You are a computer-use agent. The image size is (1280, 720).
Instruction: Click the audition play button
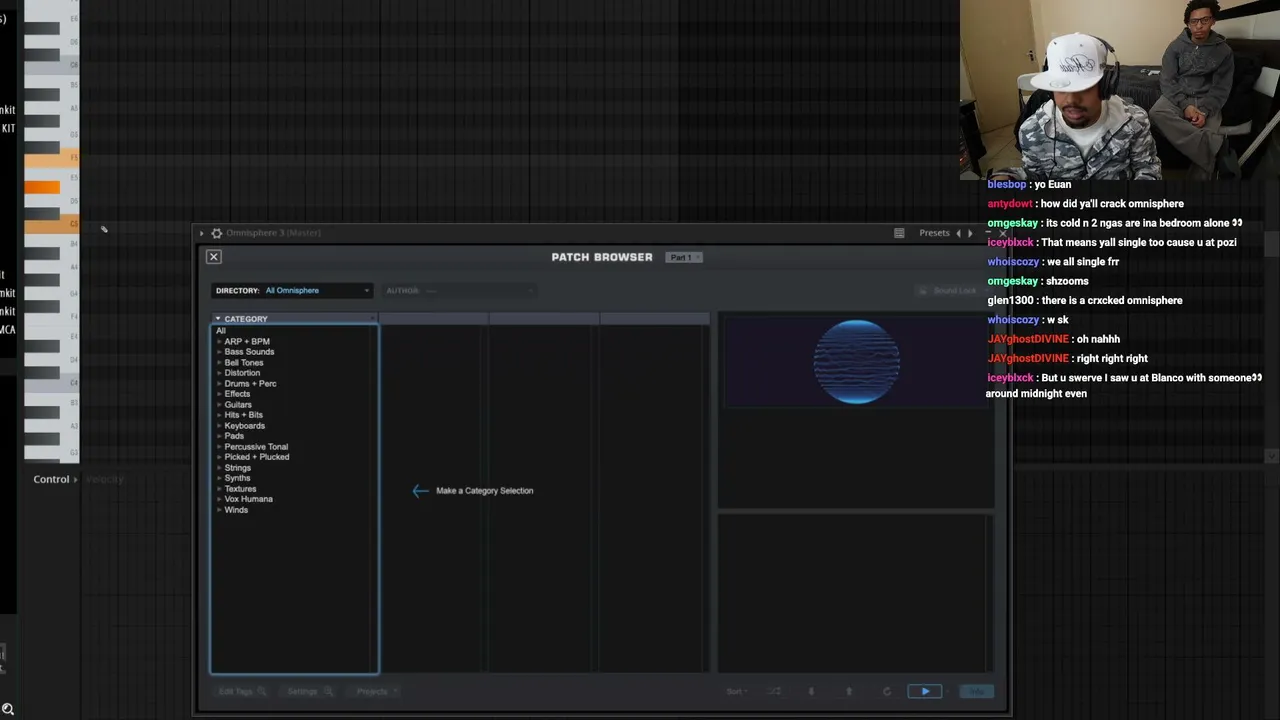pyautogui.click(x=925, y=692)
